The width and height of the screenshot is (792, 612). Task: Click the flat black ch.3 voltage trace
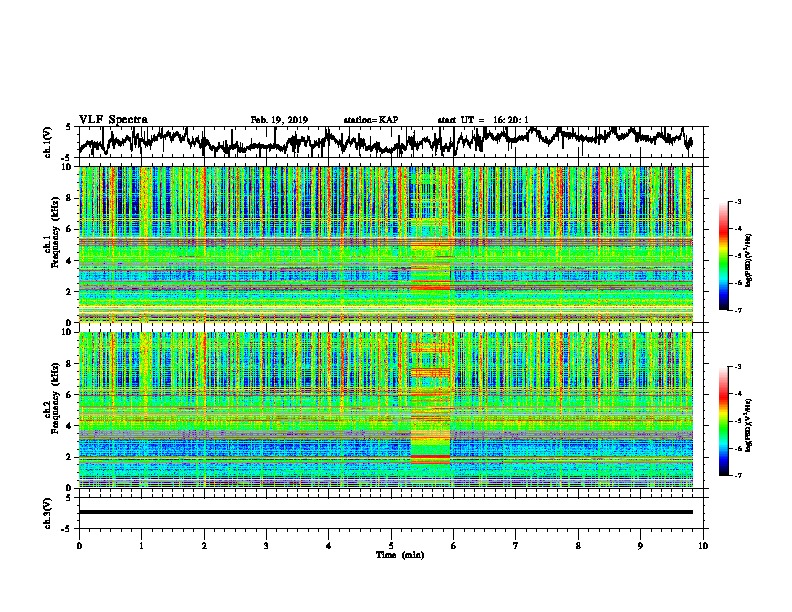point(385,512)
